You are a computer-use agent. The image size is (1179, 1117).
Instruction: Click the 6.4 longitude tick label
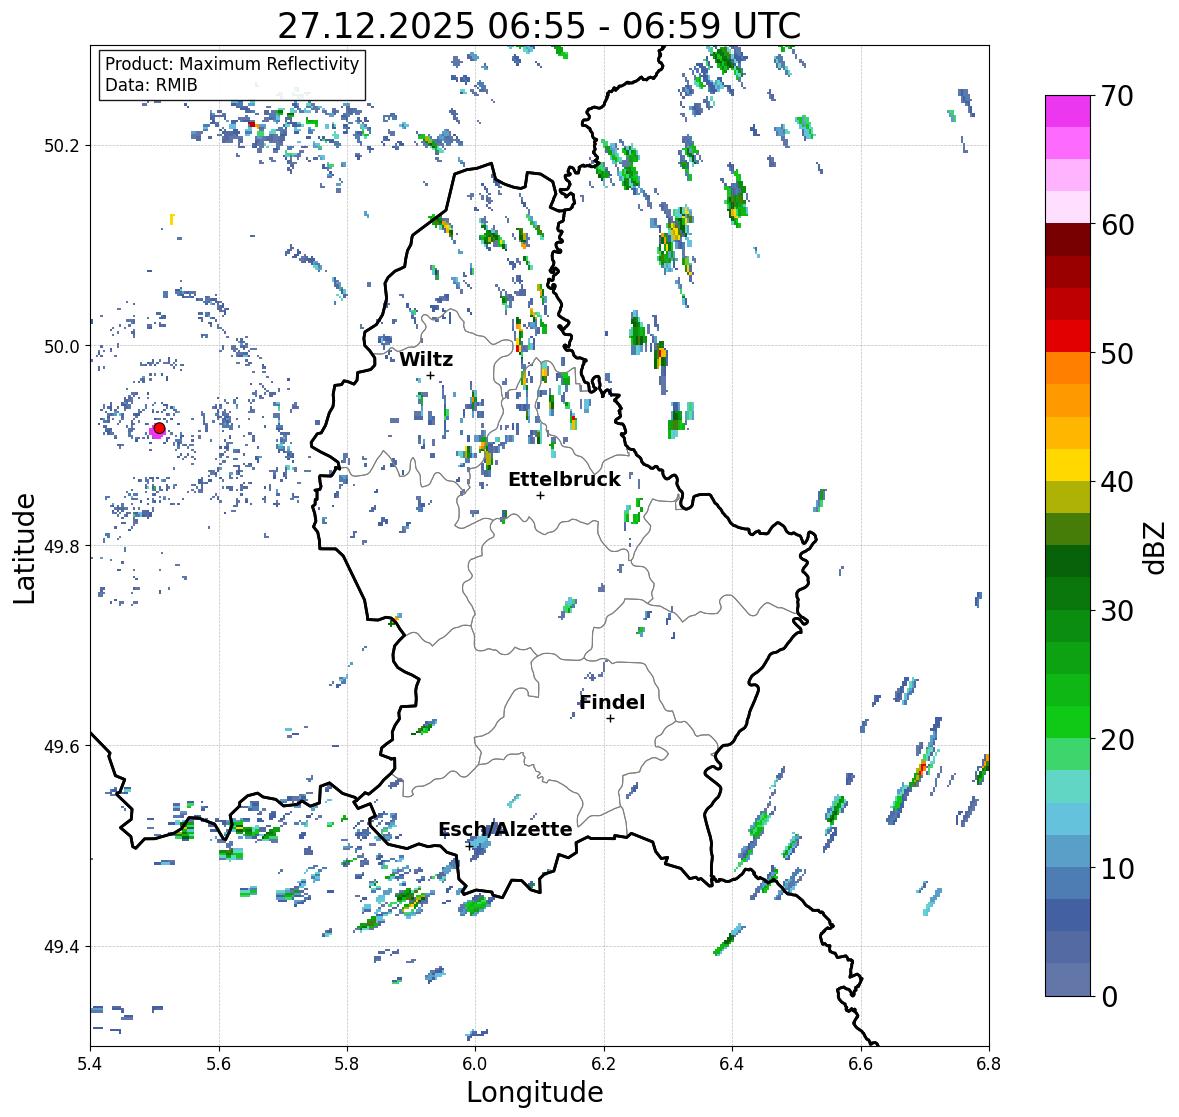[732, 1064]
